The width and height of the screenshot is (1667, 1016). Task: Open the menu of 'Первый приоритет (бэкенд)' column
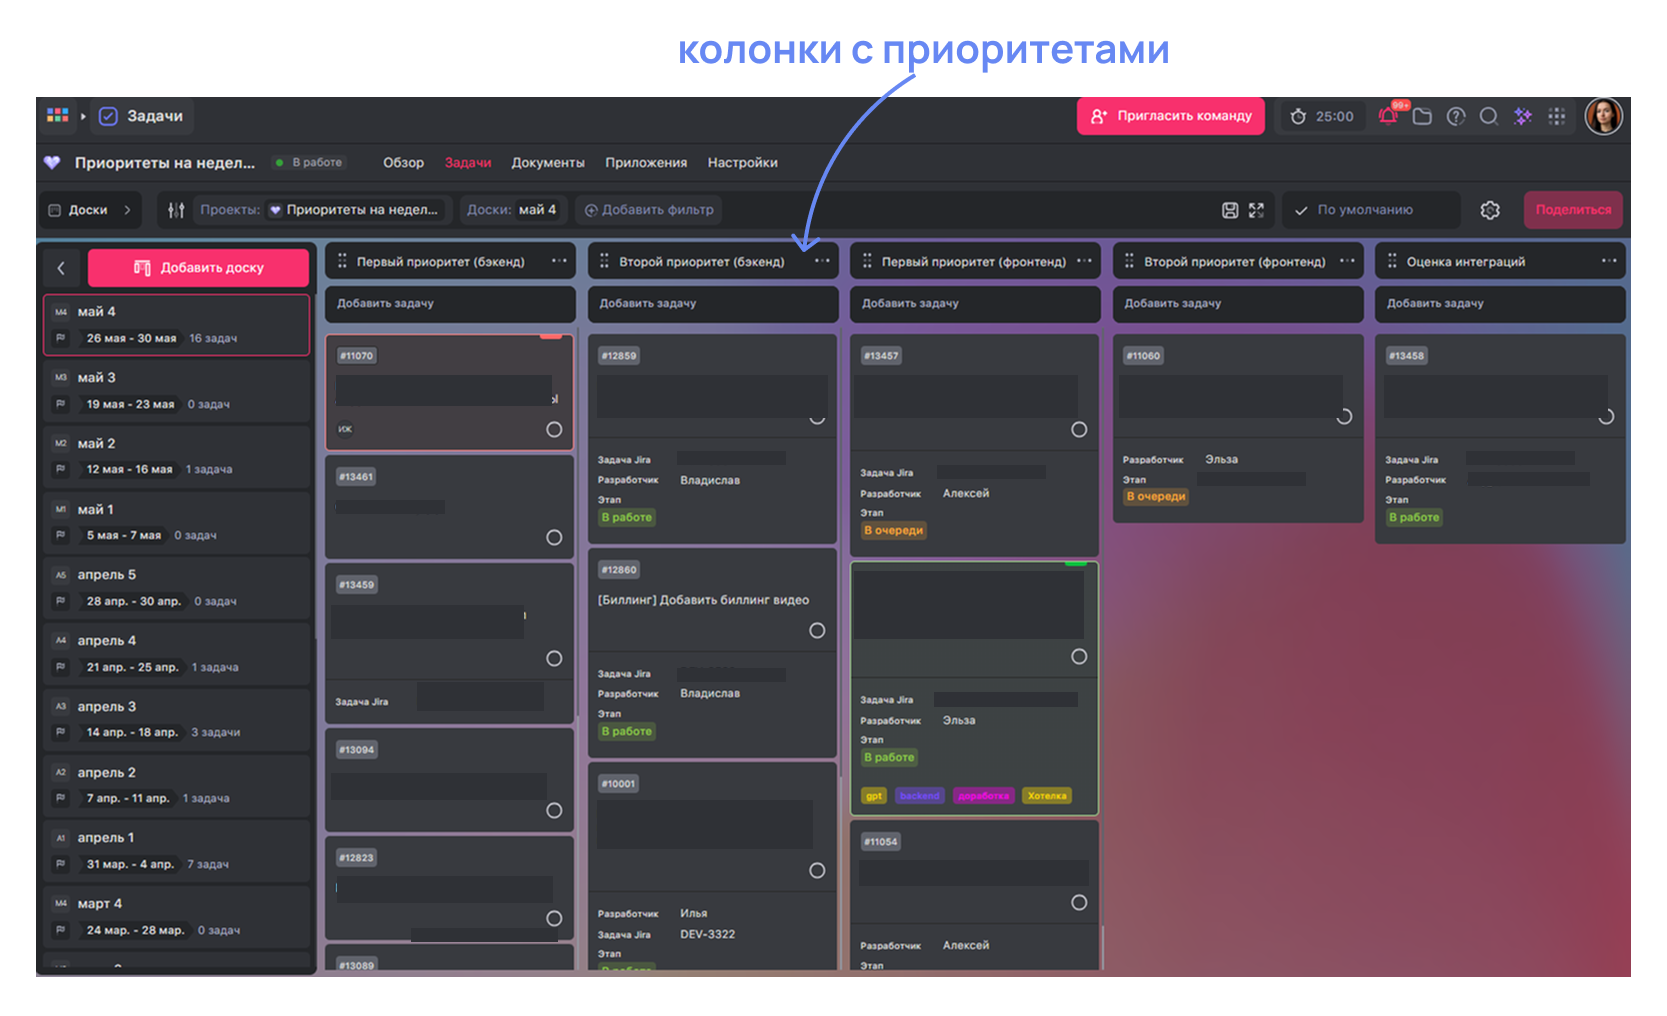pos(560,261)
